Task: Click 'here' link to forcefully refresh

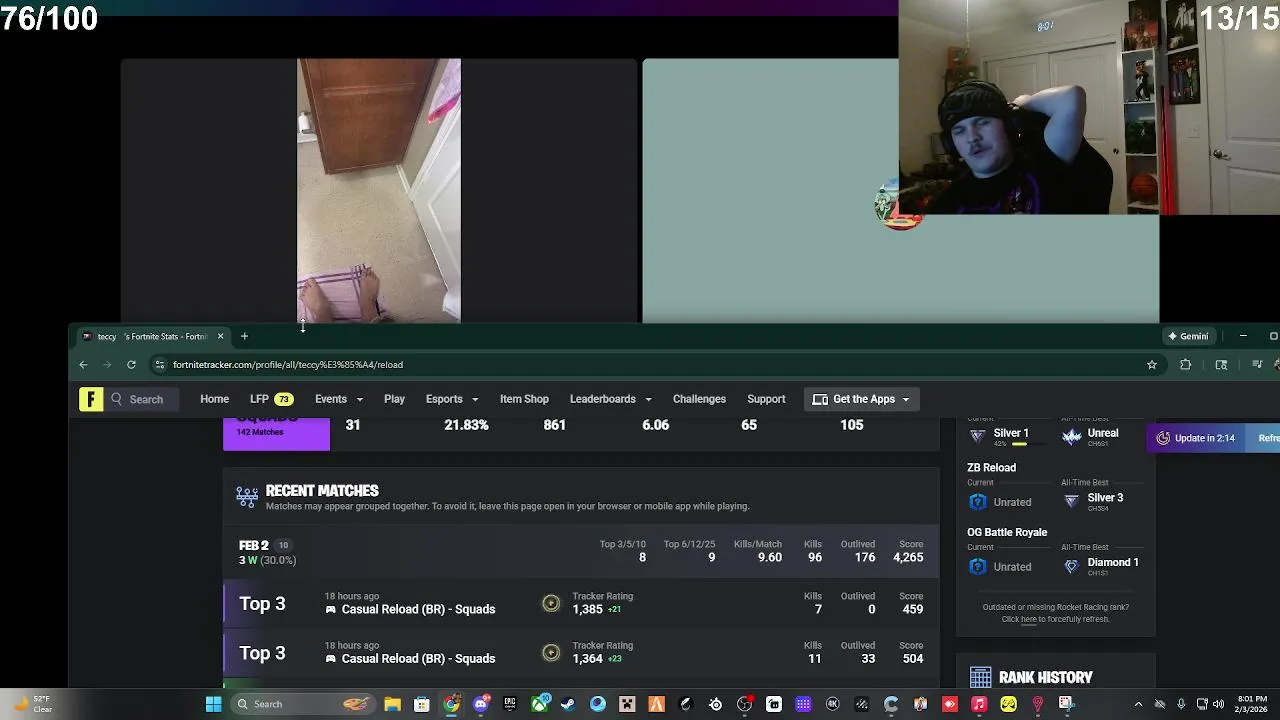Action: [1029, 619]
